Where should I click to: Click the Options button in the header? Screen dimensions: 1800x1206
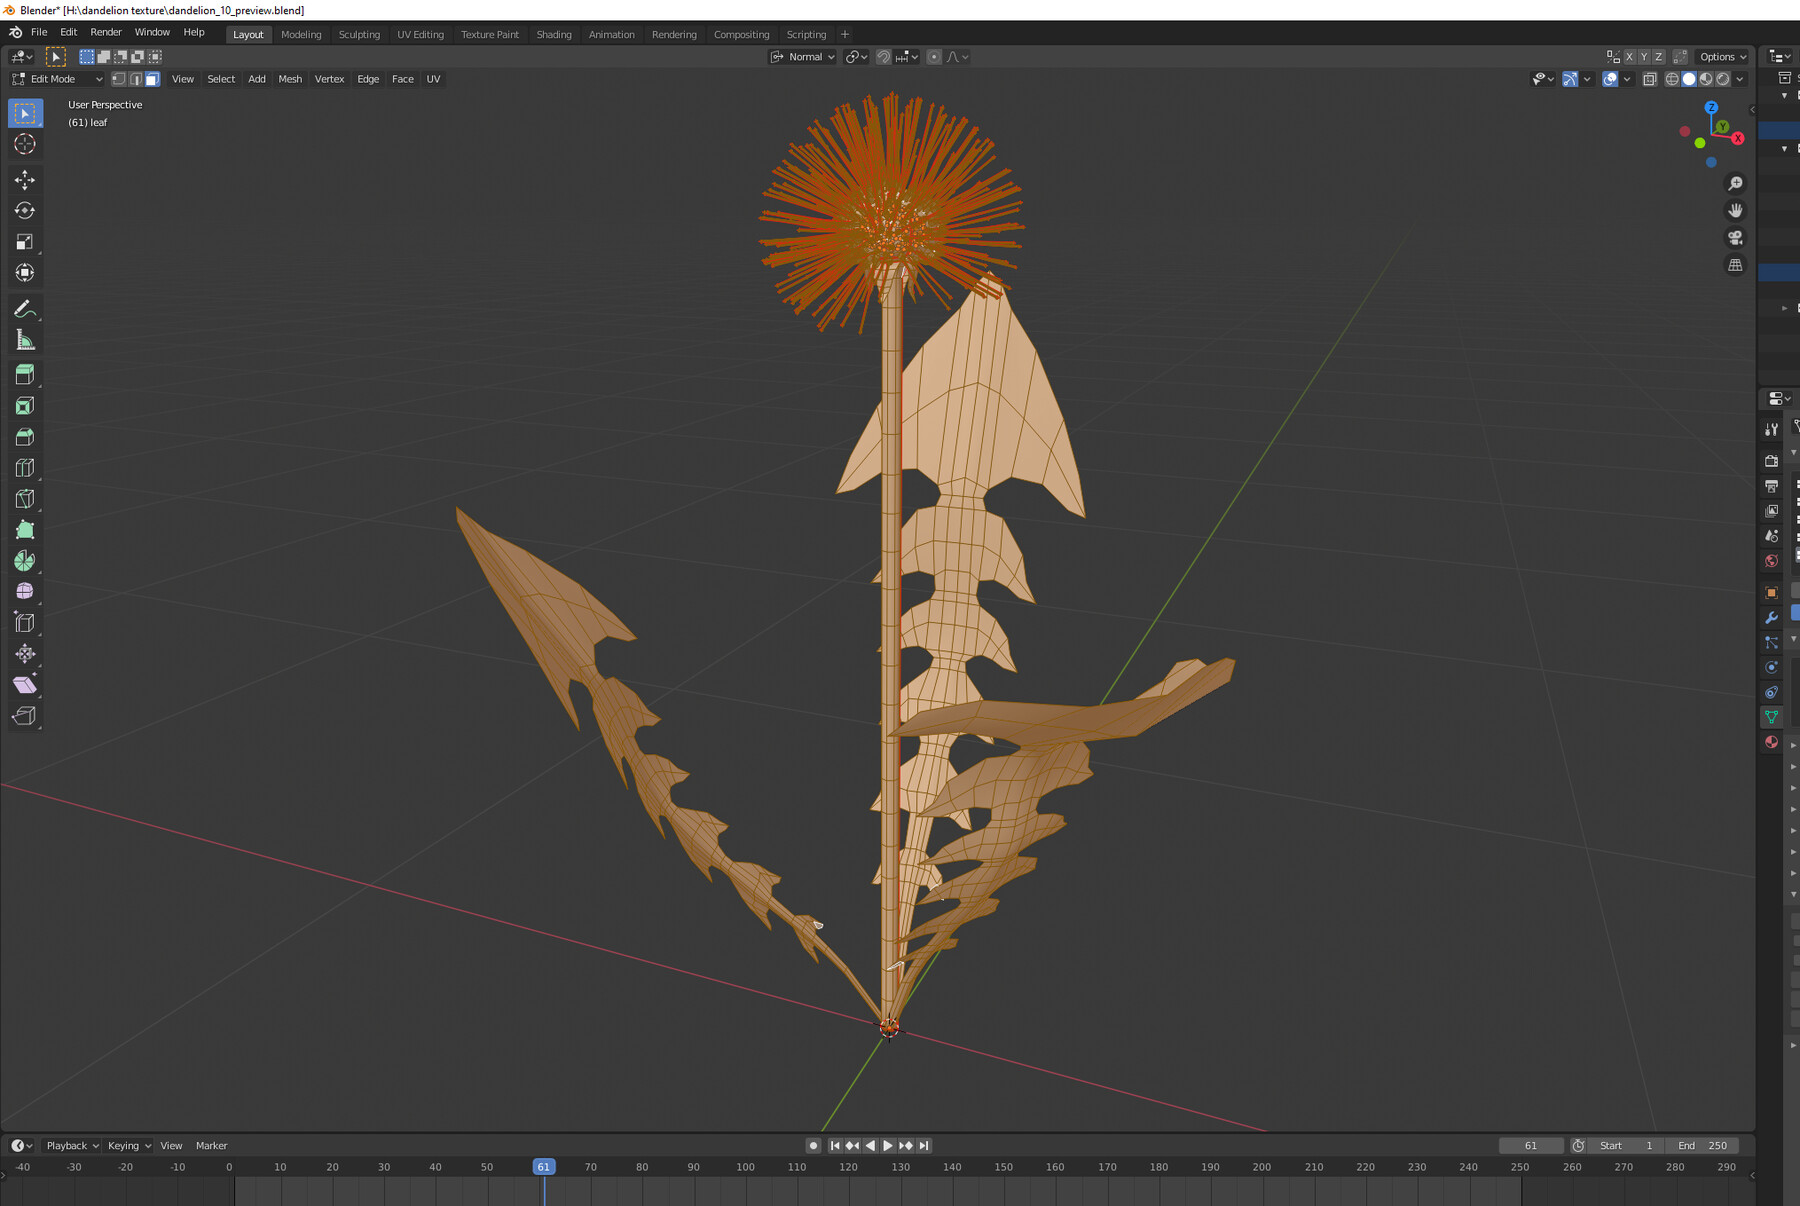coord(1722,57)
